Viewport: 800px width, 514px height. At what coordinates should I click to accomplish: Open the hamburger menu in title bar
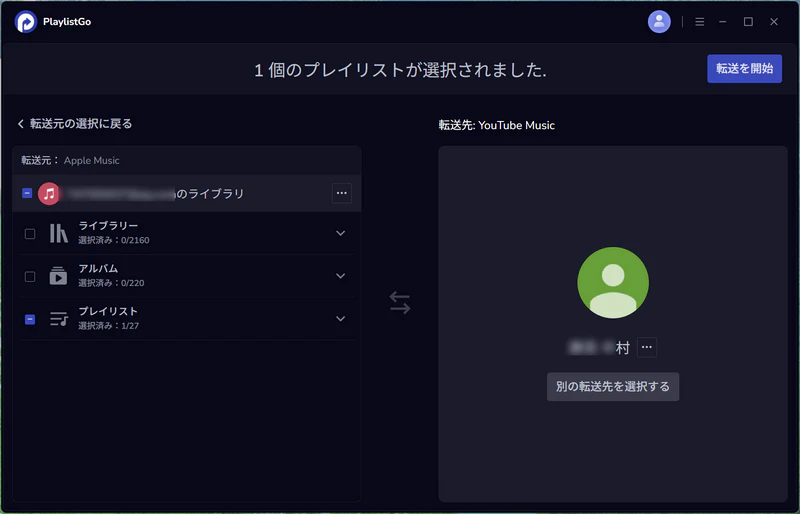coord(699,22)
